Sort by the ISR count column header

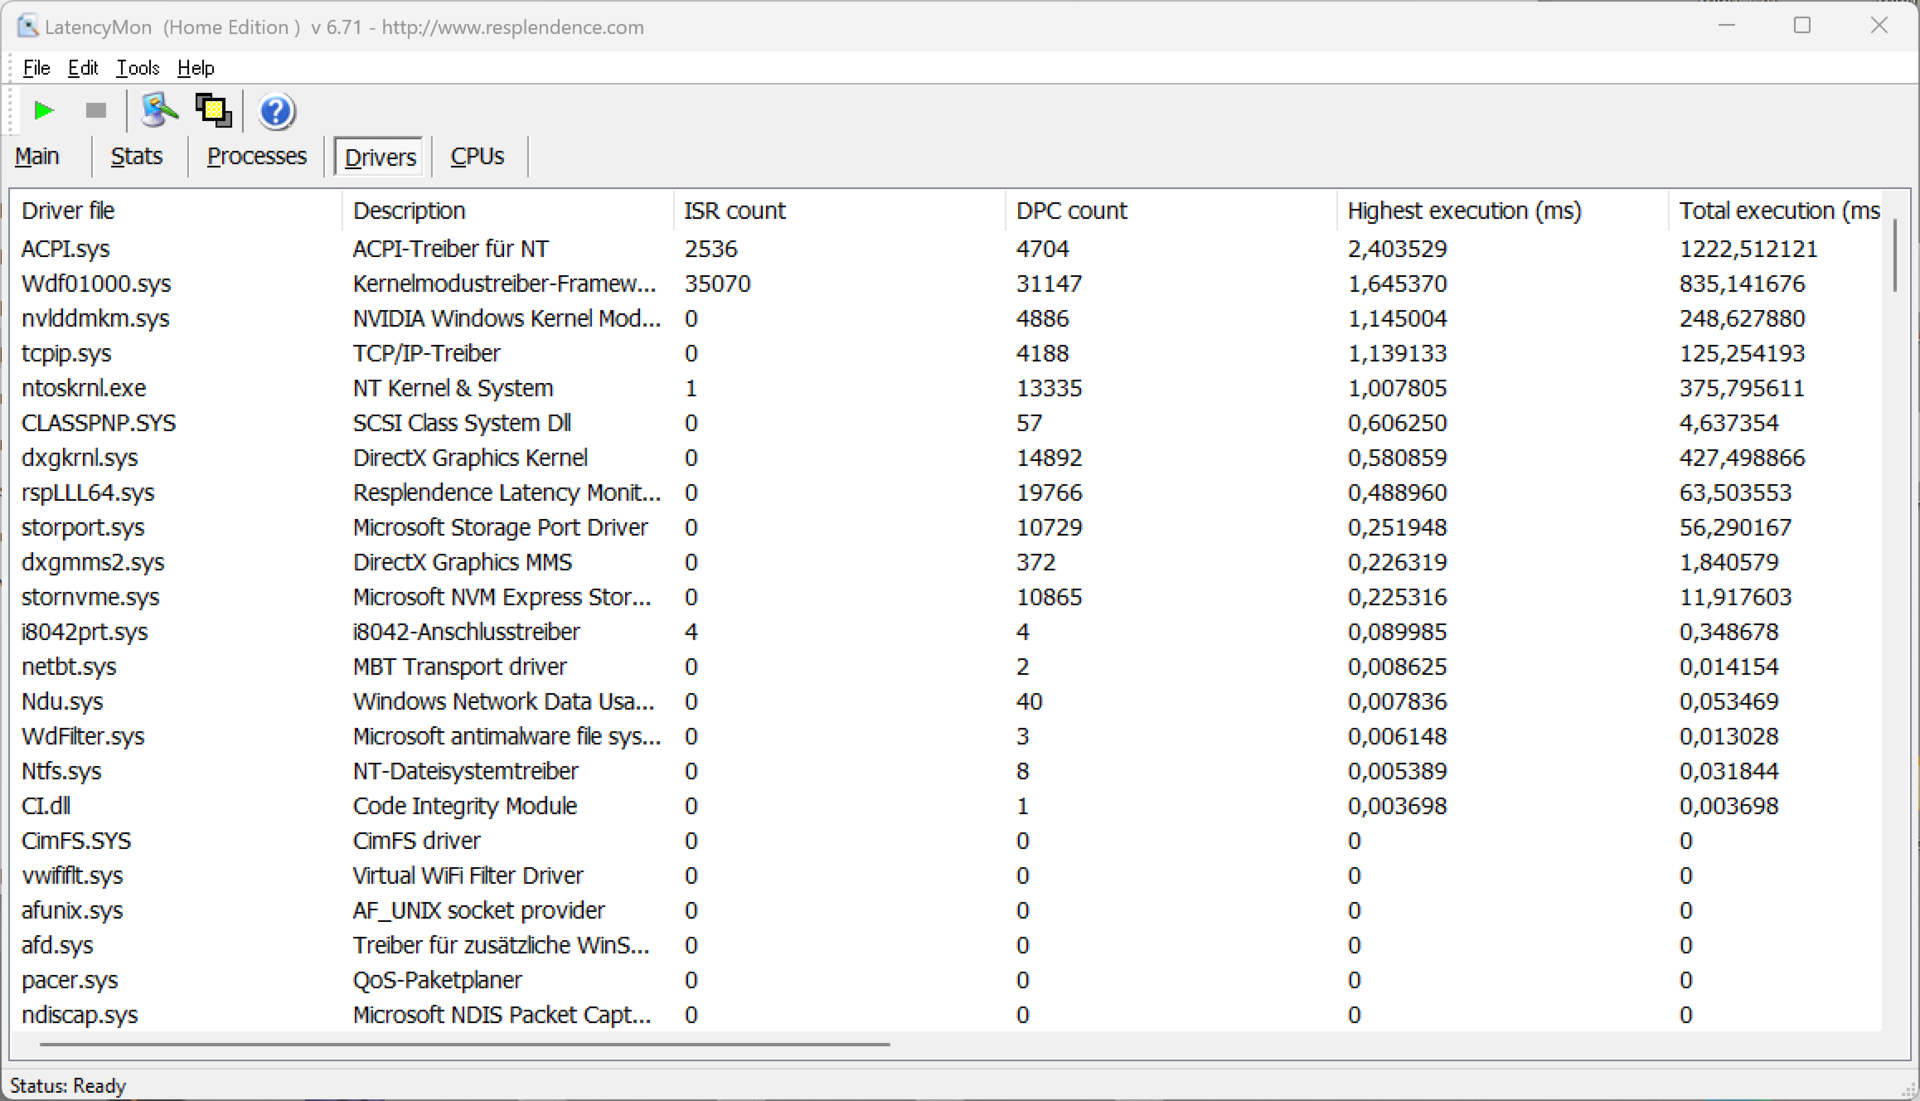pos(734,211)
